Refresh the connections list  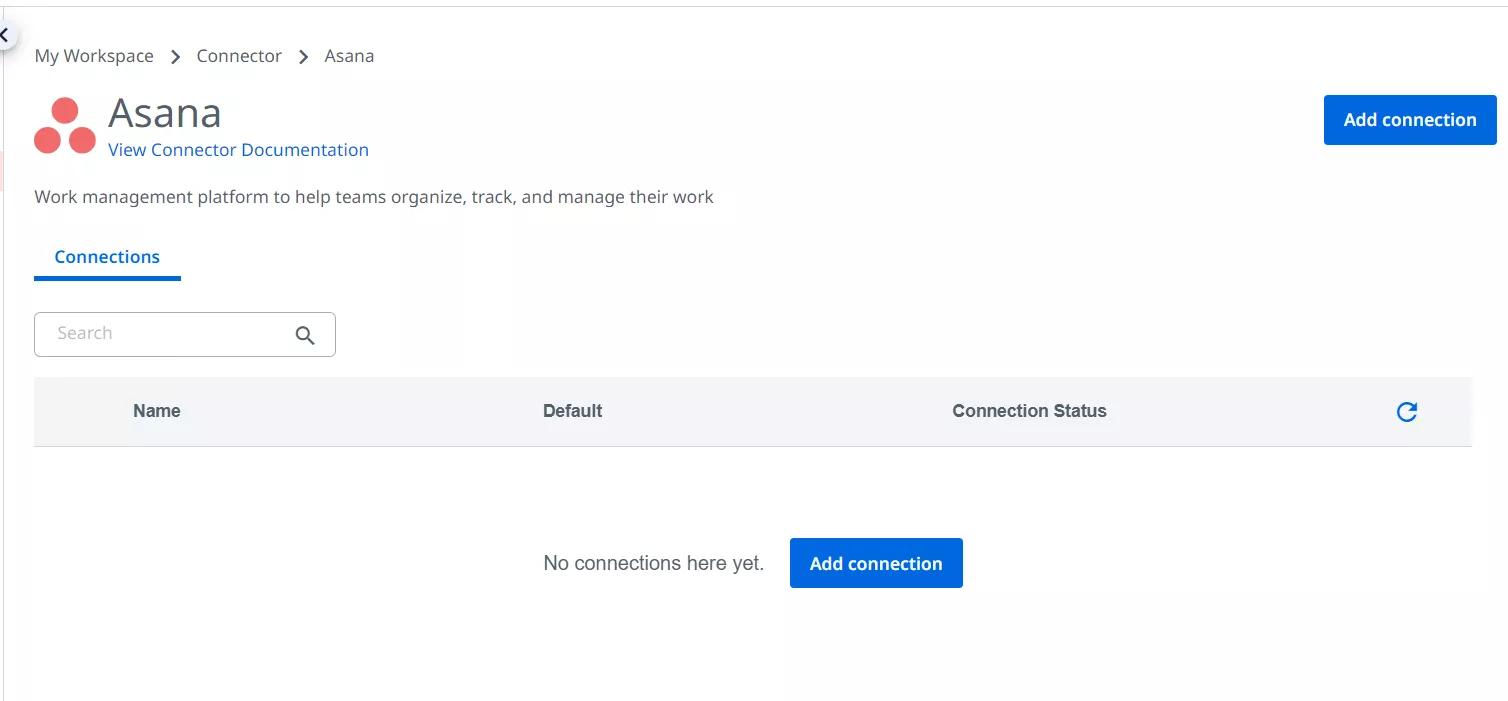coord(1406,412)
